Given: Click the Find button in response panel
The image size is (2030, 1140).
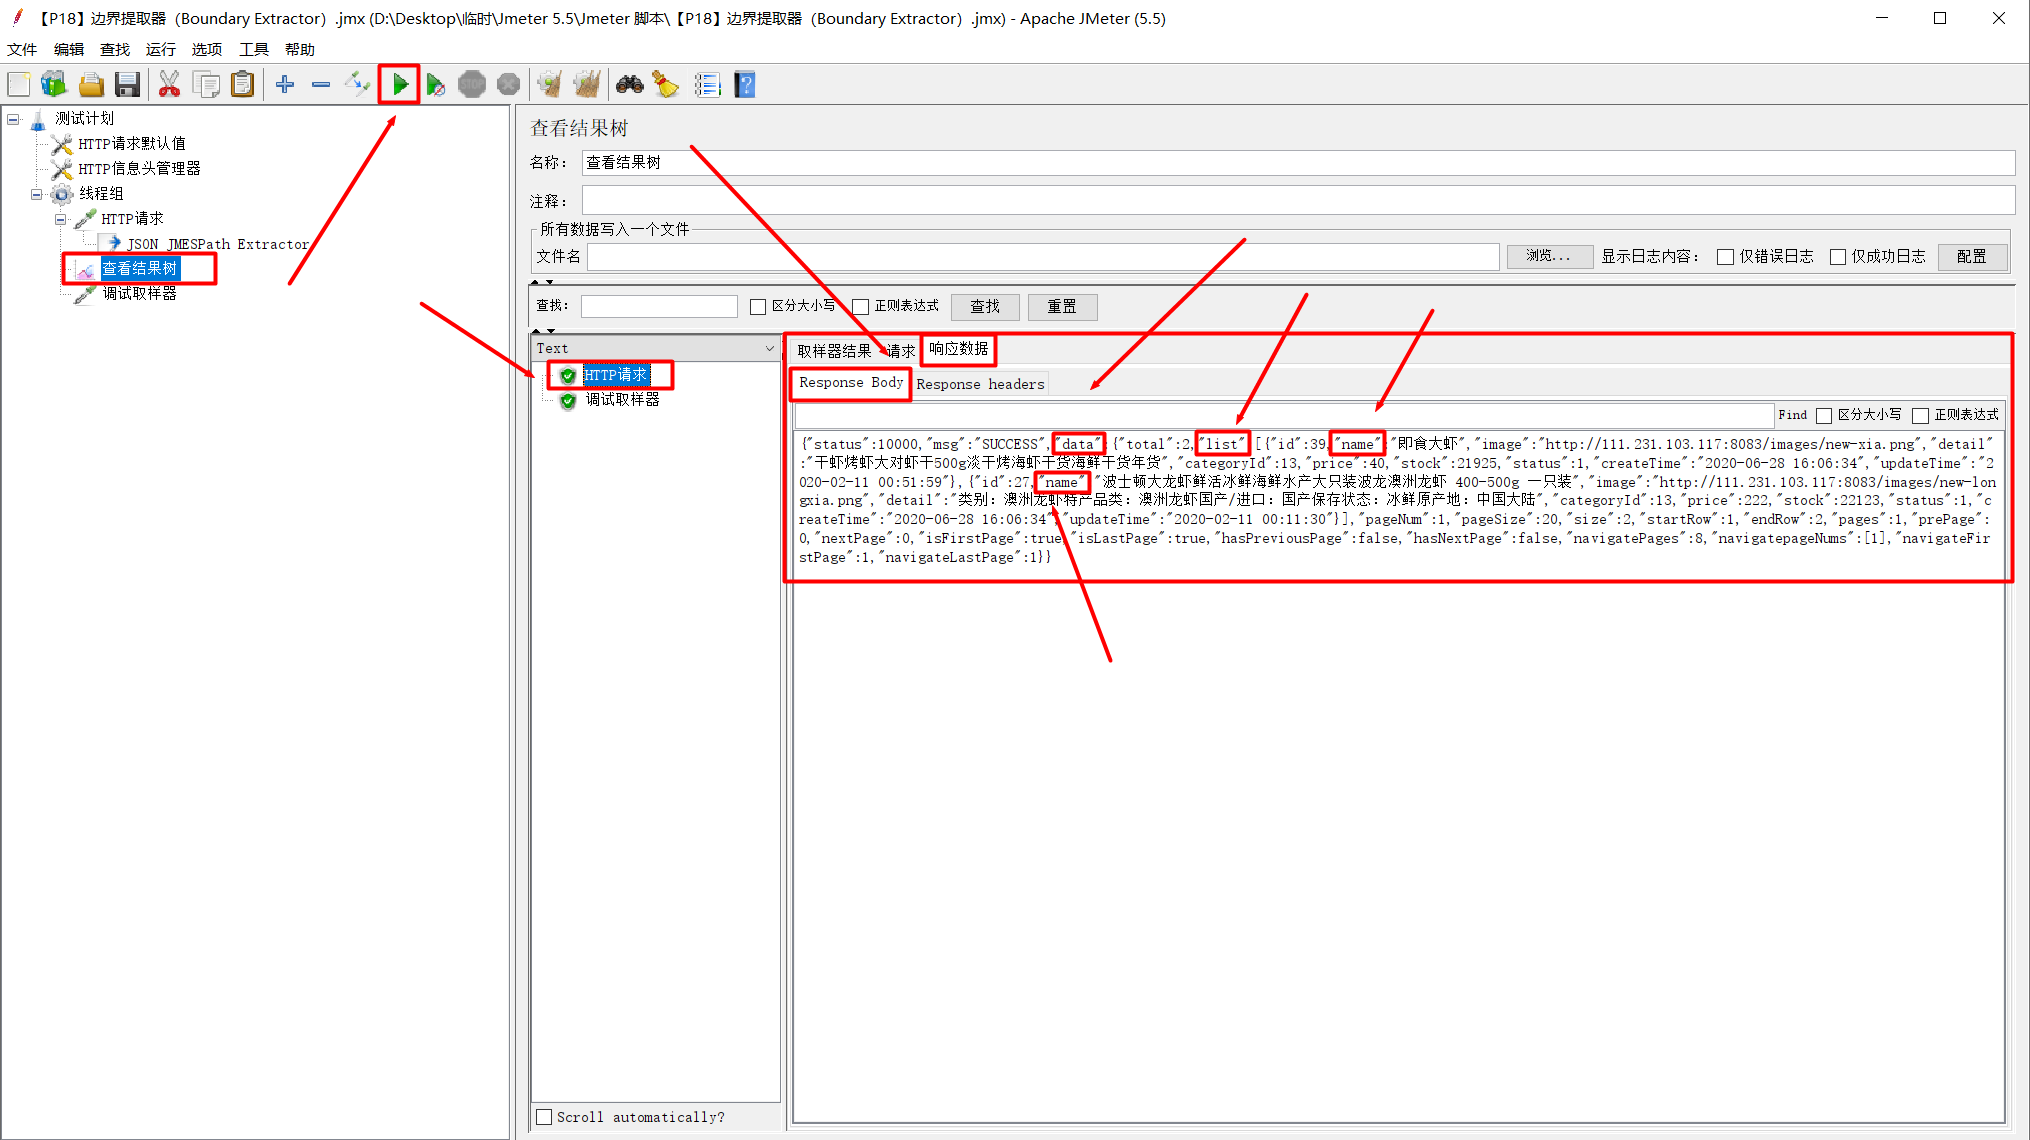Looking at the screenshot, I should click(x=1792, y=415).
